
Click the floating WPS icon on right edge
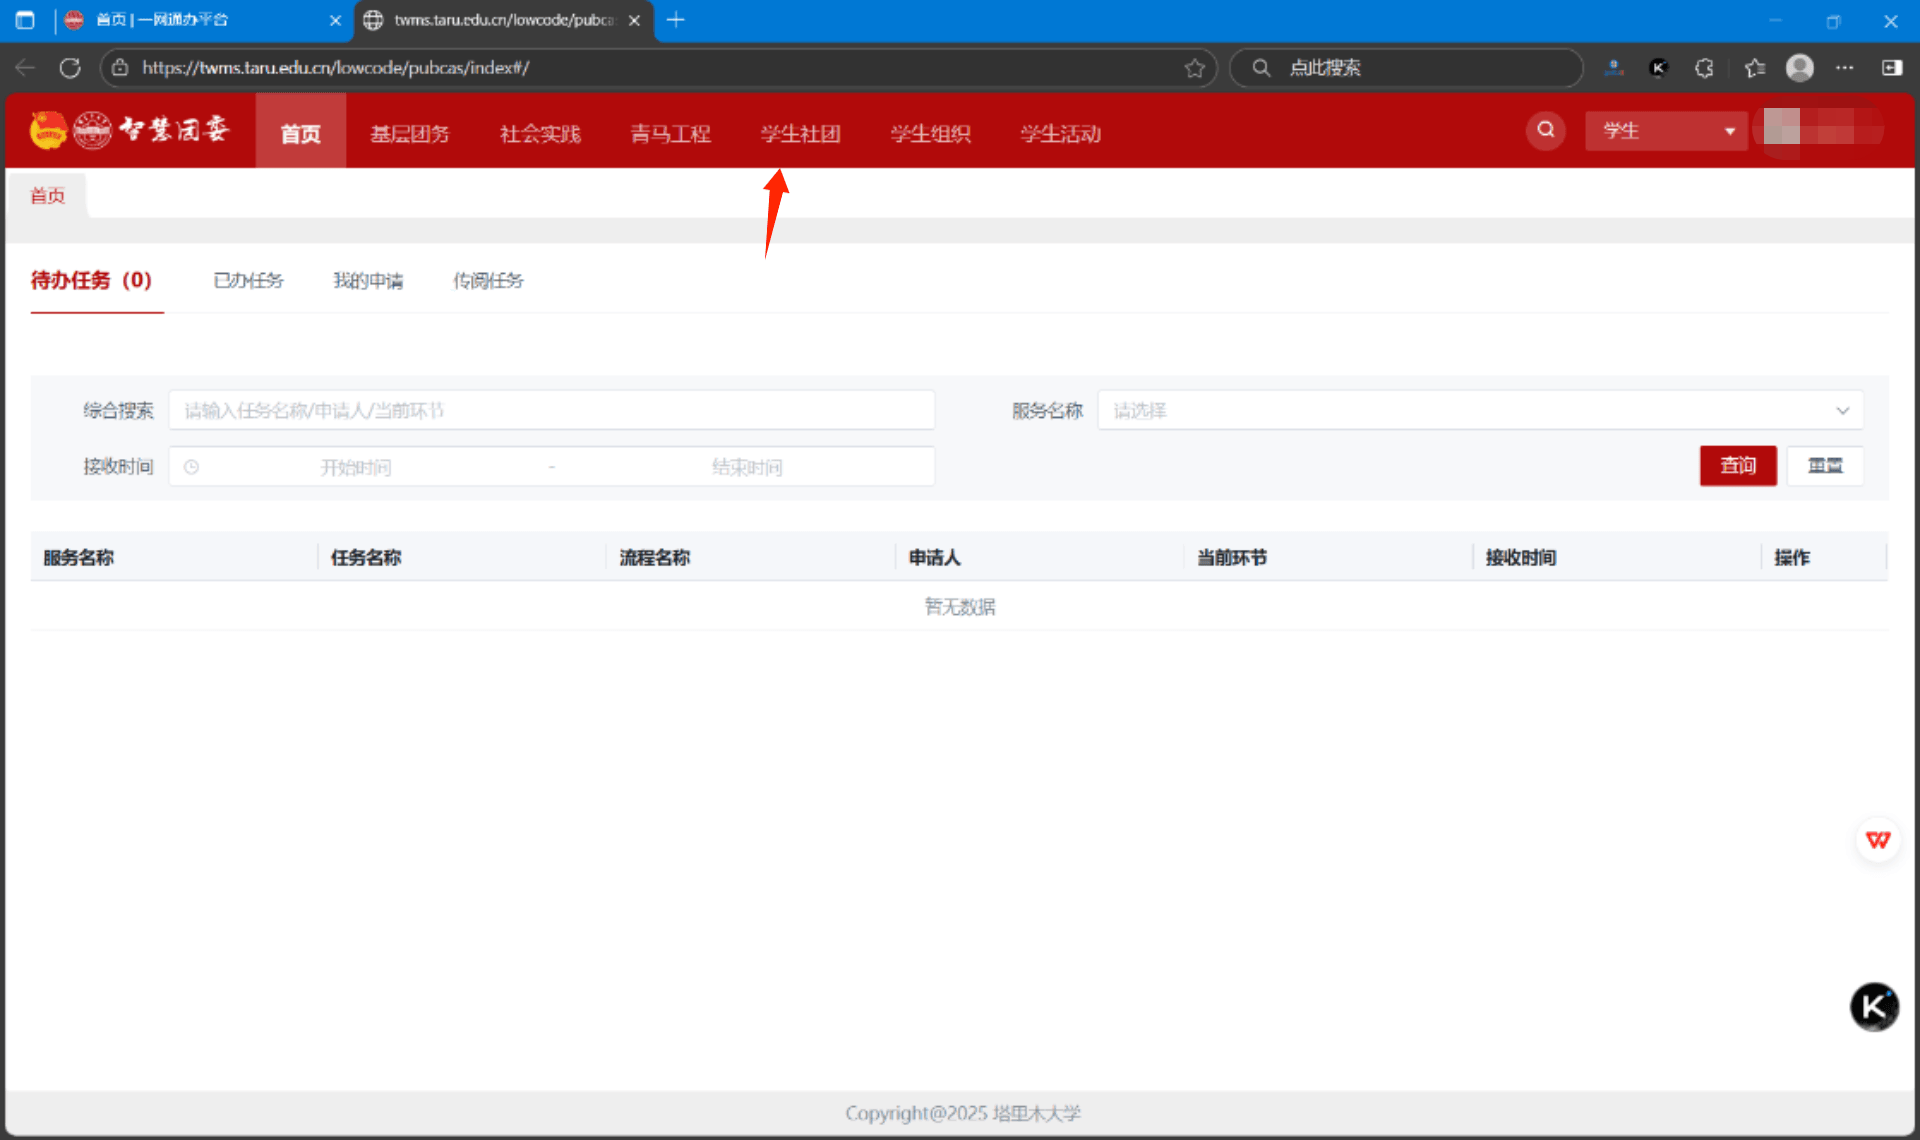pos(1877,840)
